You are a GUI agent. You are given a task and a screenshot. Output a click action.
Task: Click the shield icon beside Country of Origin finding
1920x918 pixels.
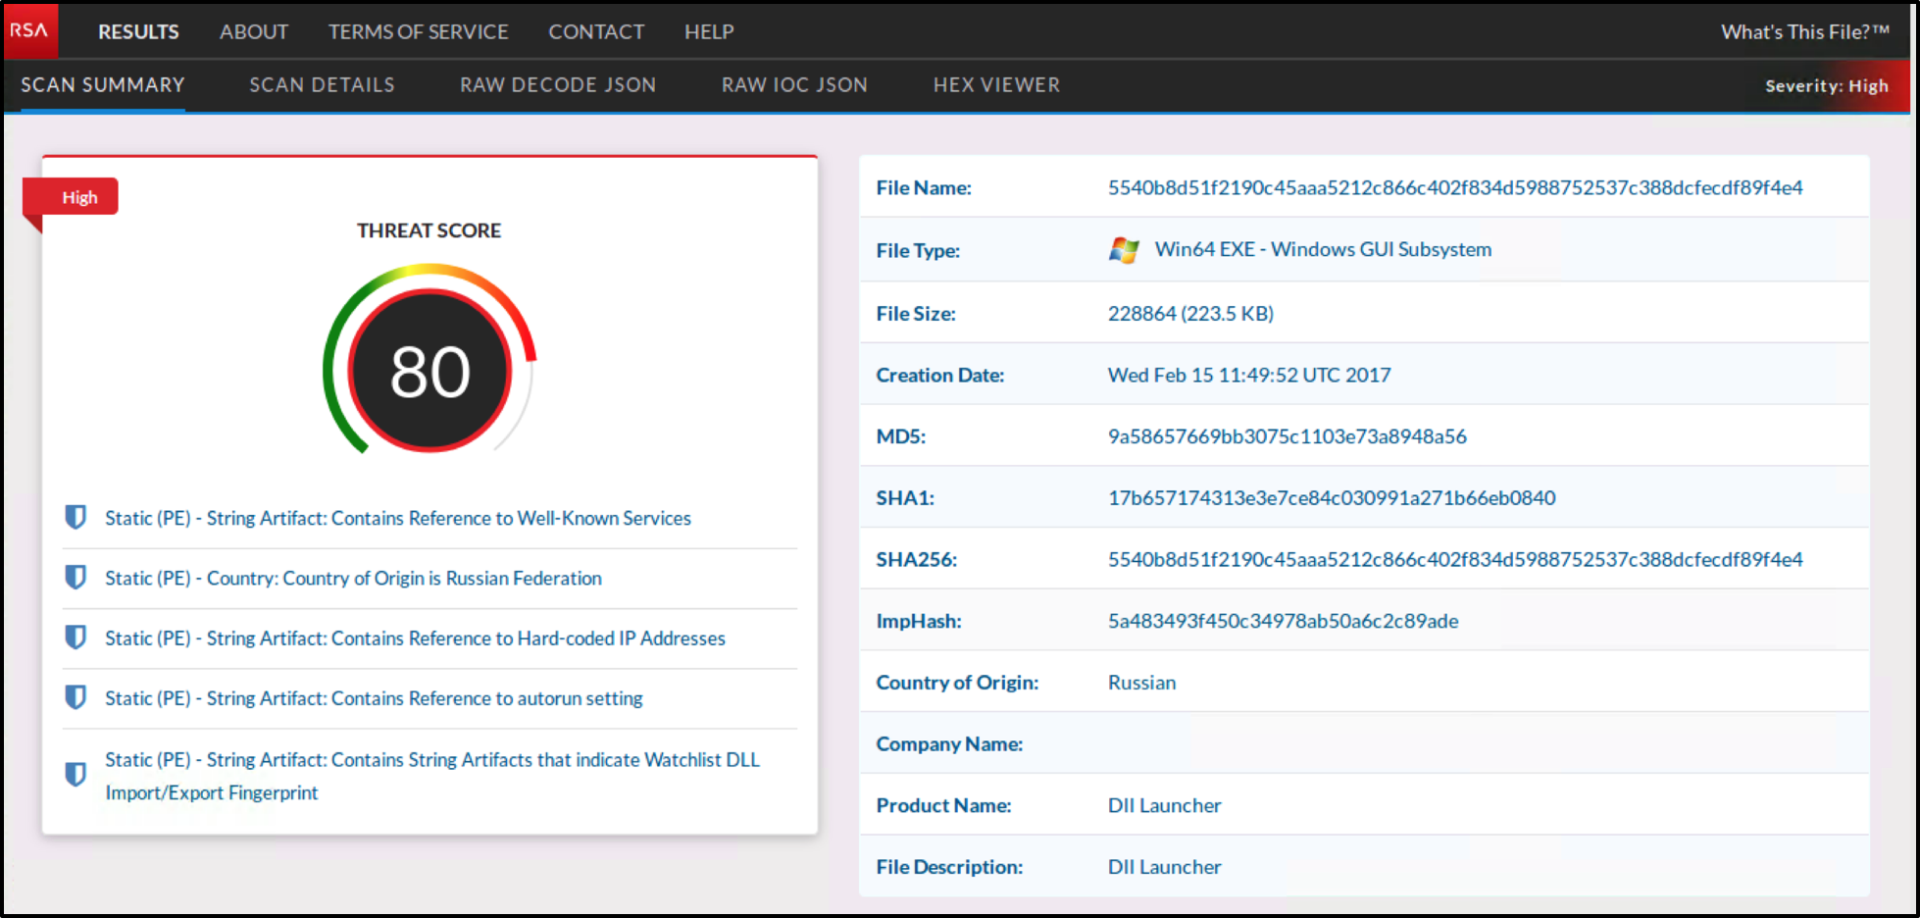75,577
